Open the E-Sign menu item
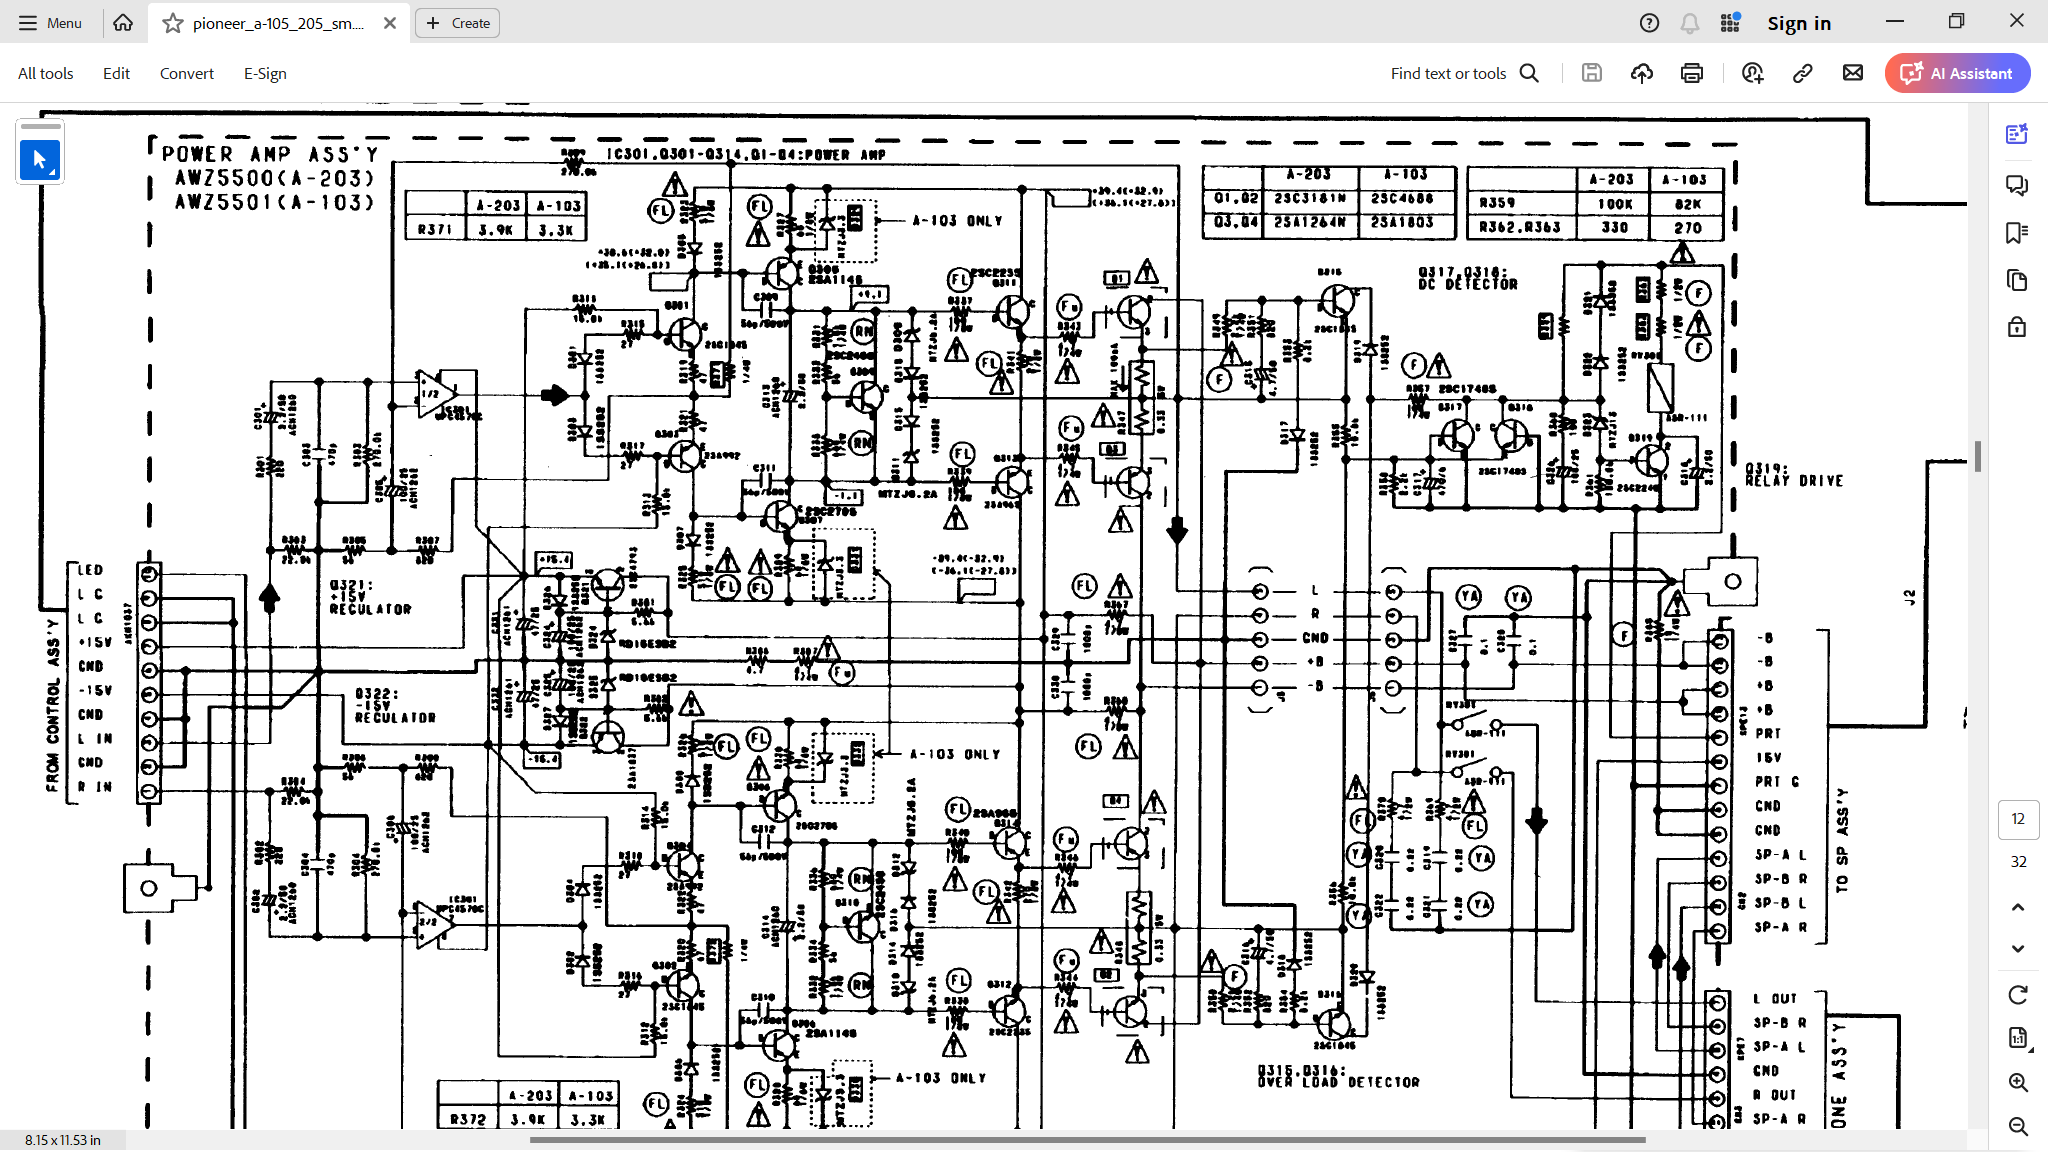 point(265,73)
